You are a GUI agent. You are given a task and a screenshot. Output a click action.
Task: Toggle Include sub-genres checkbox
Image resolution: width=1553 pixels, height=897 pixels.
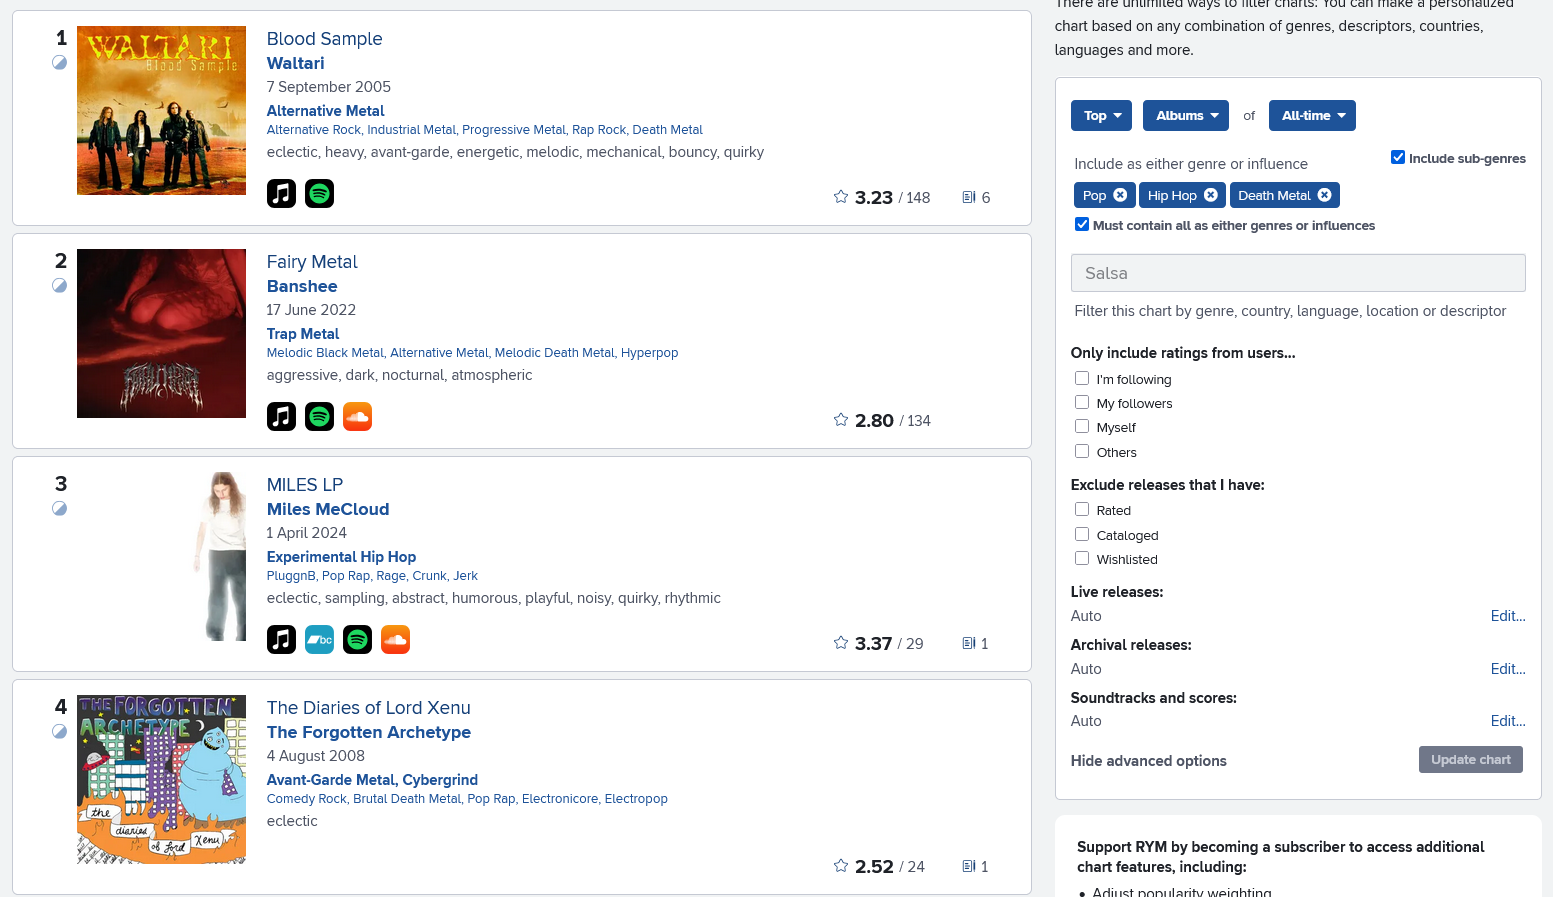tap(1398, 157)
